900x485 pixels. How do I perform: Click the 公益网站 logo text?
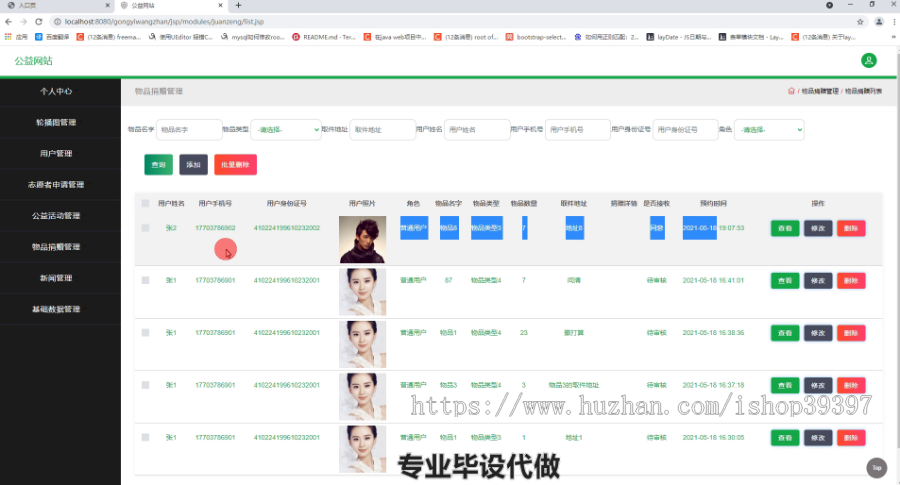point(33,61)
